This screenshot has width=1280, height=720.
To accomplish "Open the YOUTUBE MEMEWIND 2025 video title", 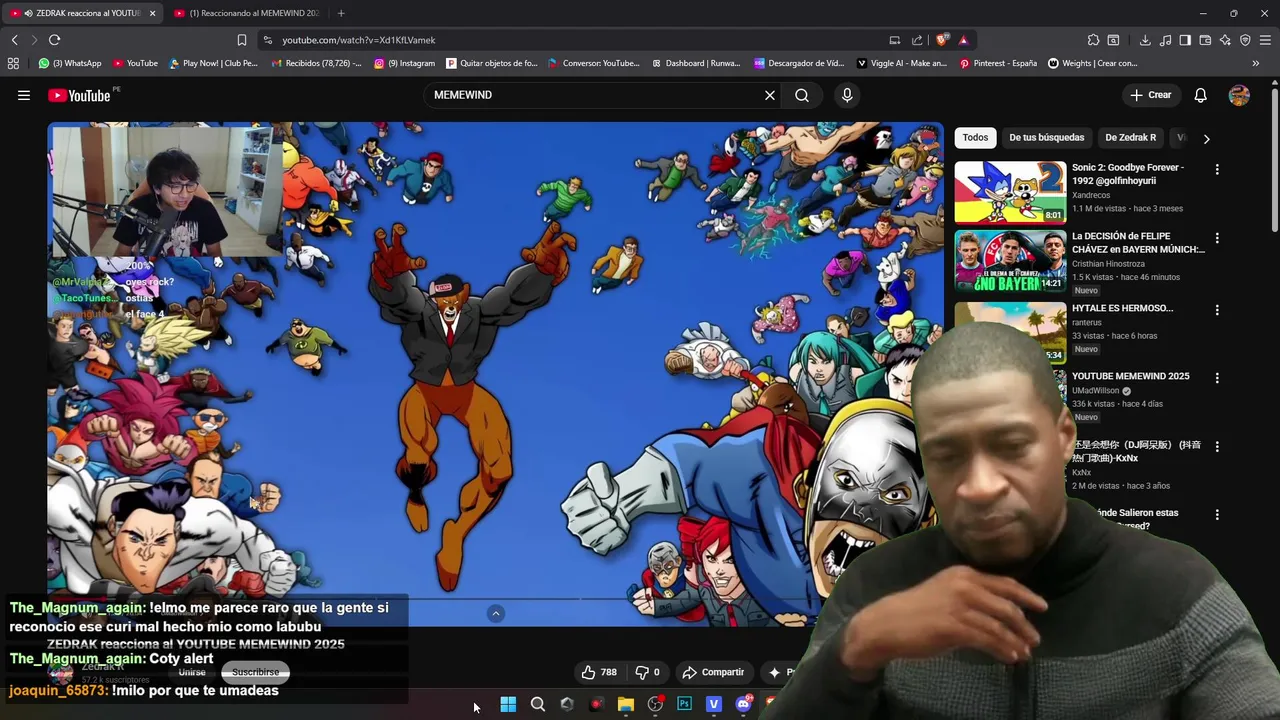I will pos(1130,376).
